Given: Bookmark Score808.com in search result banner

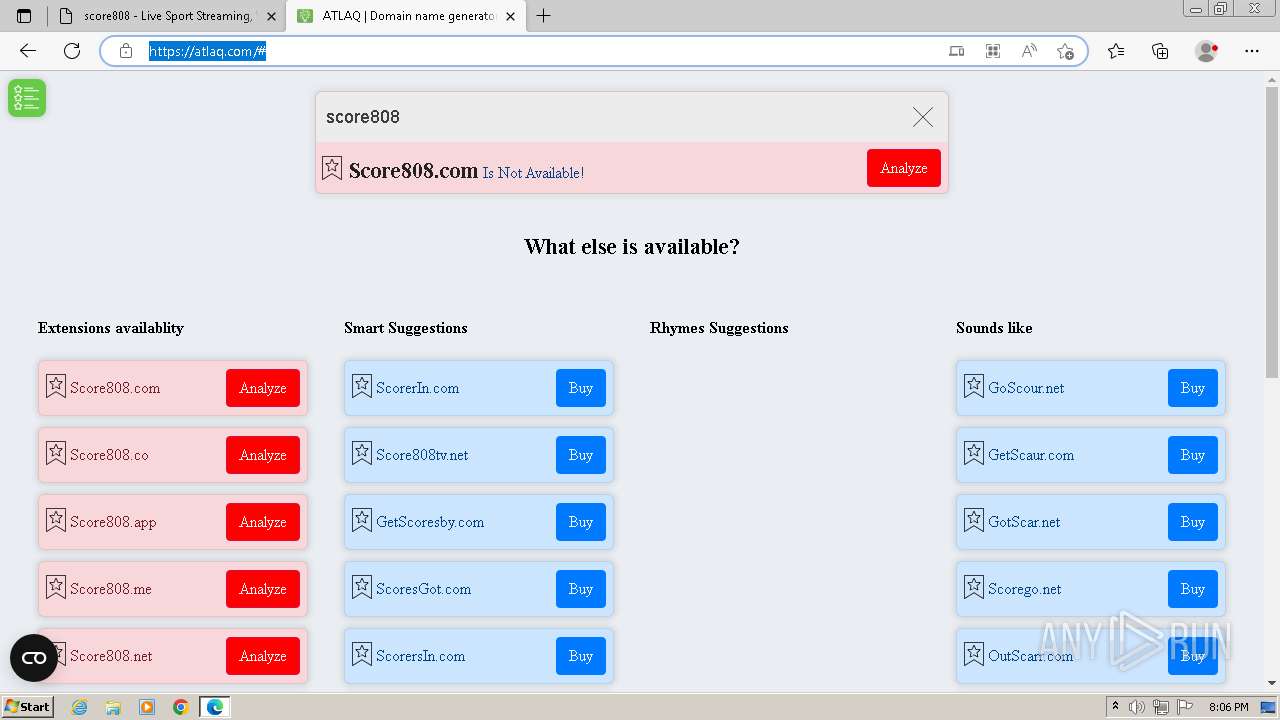Looking at the screenshot, I should click(x=332, y=168).
